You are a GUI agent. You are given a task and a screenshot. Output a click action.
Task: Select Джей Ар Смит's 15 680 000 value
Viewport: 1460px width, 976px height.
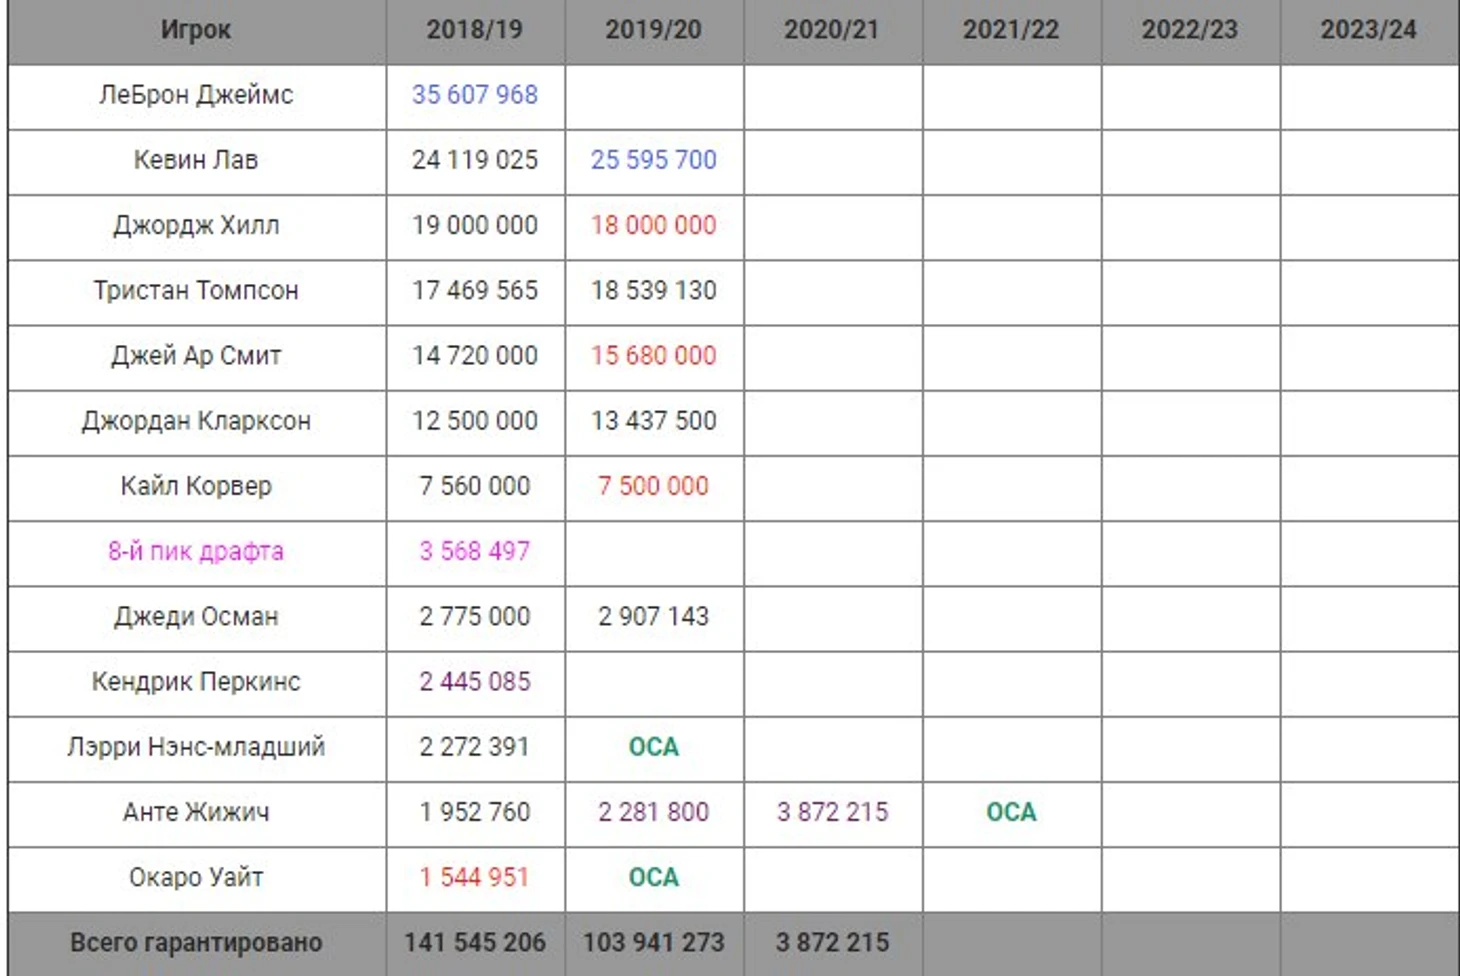pyautogui.click(x=654, y=356)
